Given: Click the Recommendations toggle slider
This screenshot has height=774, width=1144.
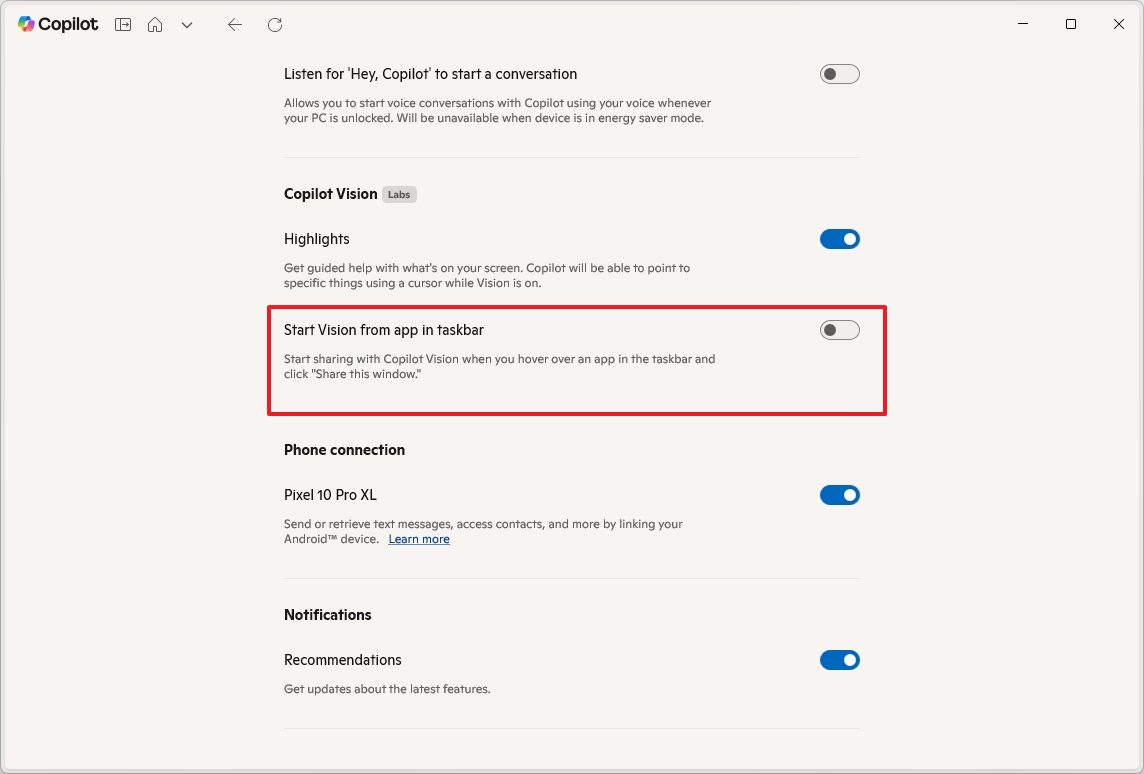Looking at the screenshot, I should (x=839, y=659).
